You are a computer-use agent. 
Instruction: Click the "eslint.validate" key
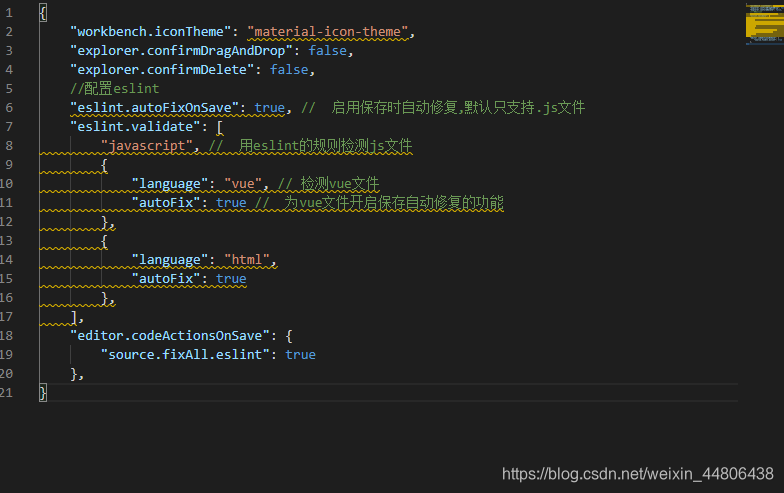point(136,126)
